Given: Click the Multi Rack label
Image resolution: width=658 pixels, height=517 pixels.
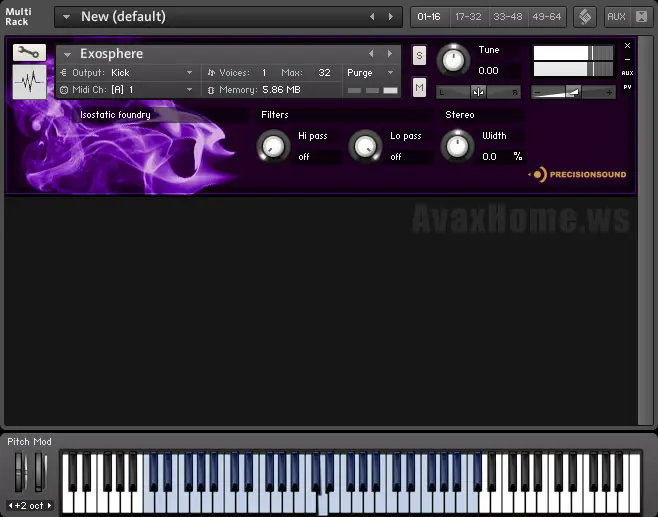Looking at the screenshot, I should click(18, 17).
